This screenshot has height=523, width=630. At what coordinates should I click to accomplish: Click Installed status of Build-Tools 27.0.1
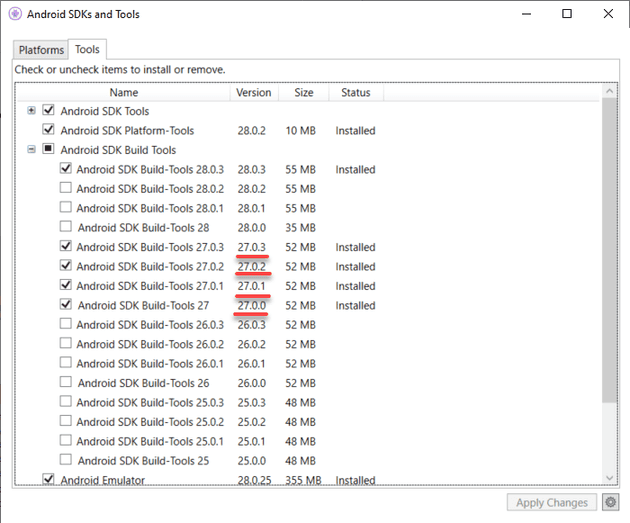[x=356, y=286]
